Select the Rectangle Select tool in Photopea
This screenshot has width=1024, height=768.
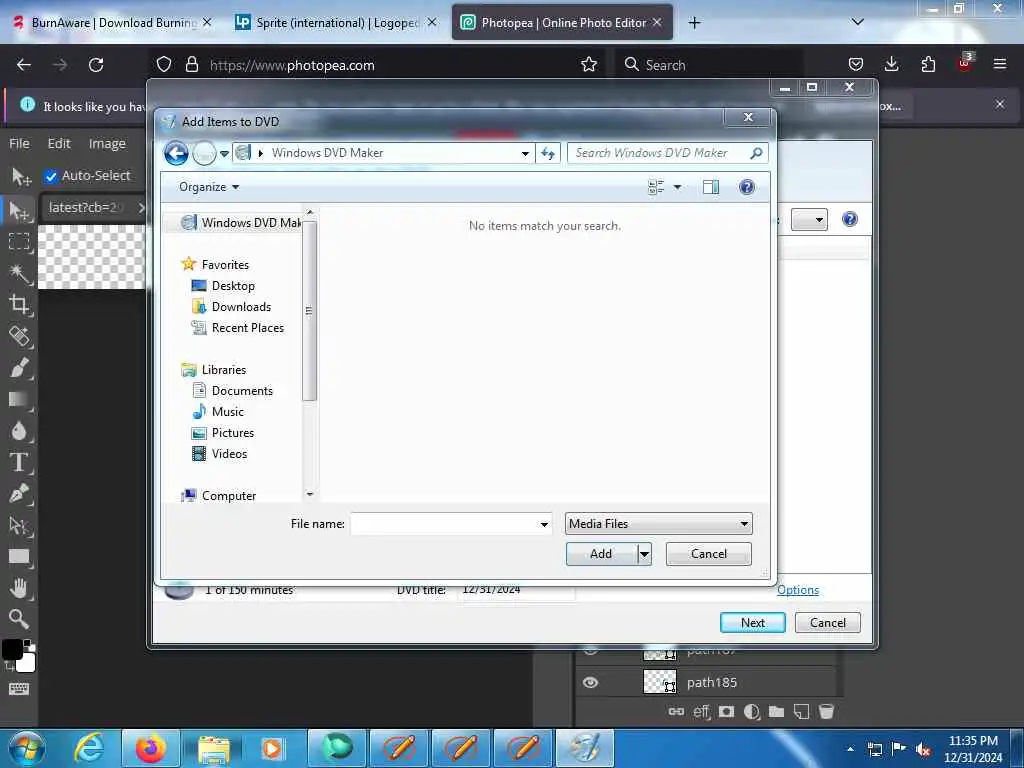19,242
